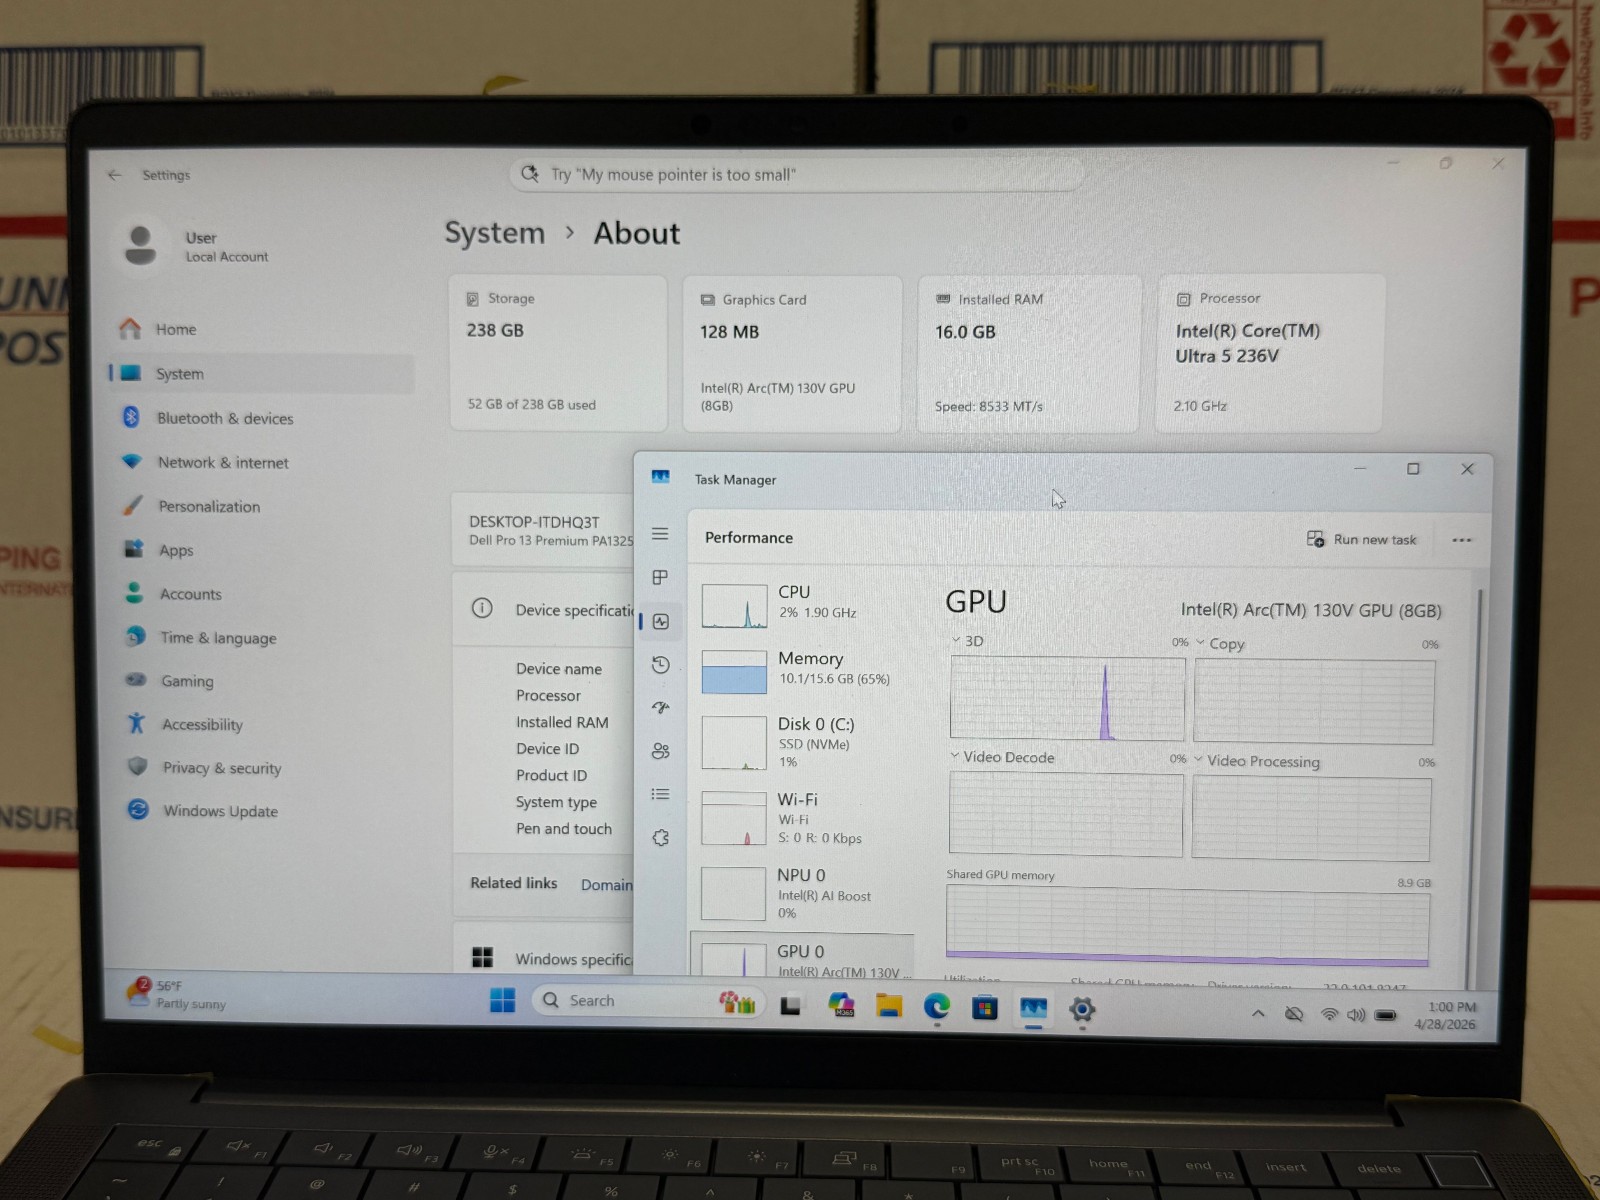Screen dimensions: 1600x1200
Task: Open volume speaker tray icon
Action: point(1356,1014)
